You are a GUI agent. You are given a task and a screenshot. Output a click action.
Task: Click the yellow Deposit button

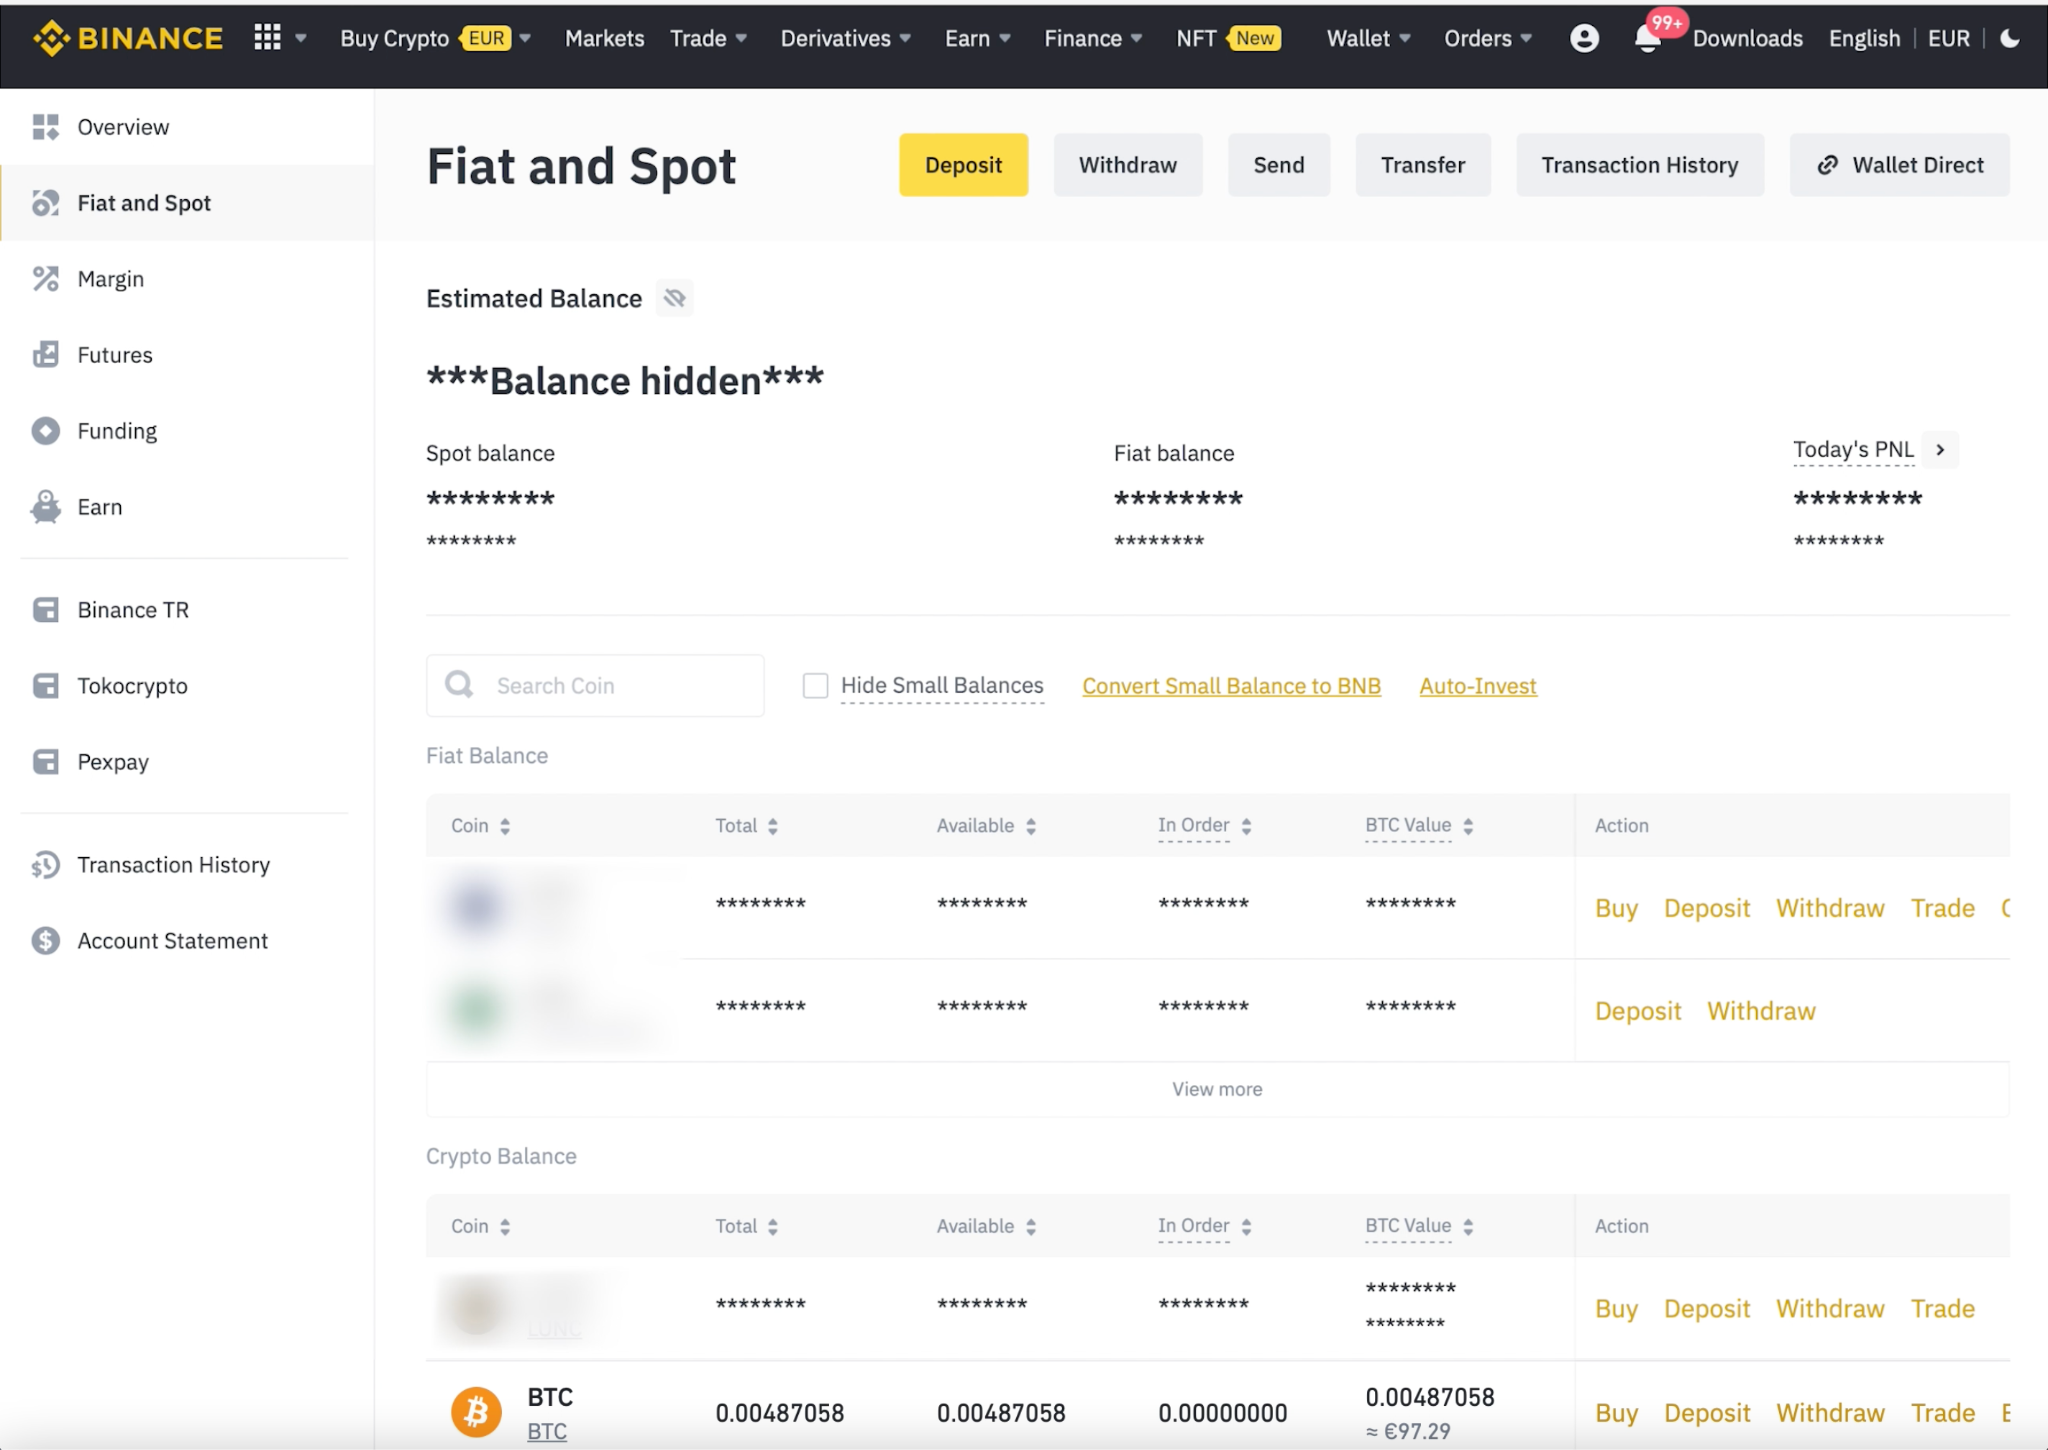click(x=963, y=165)
